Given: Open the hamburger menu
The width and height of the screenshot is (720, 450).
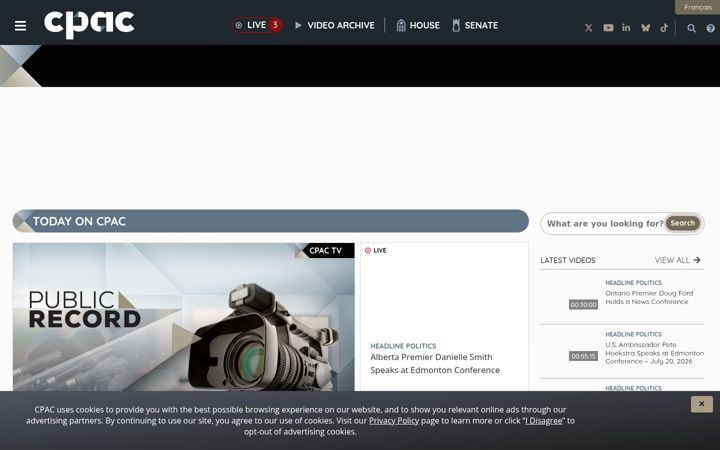Looking at the screenshot, I should (x=20, y=26).
